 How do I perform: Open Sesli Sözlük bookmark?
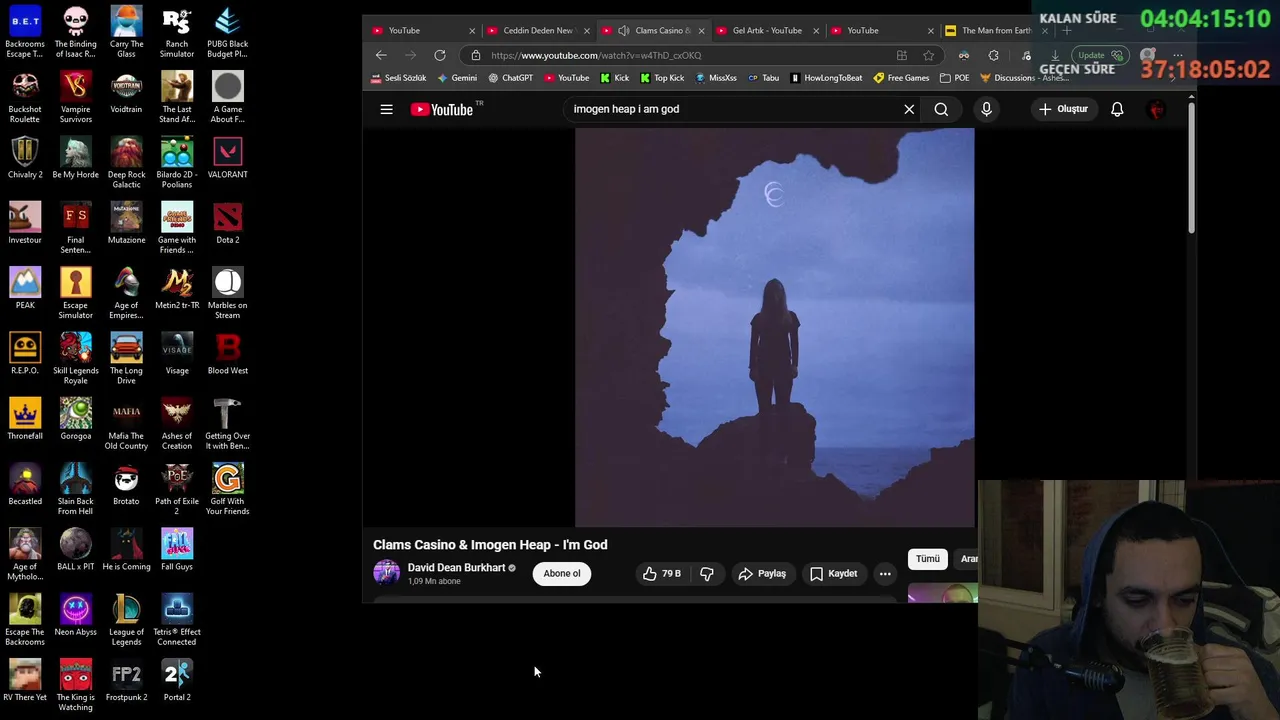[399, 78]
